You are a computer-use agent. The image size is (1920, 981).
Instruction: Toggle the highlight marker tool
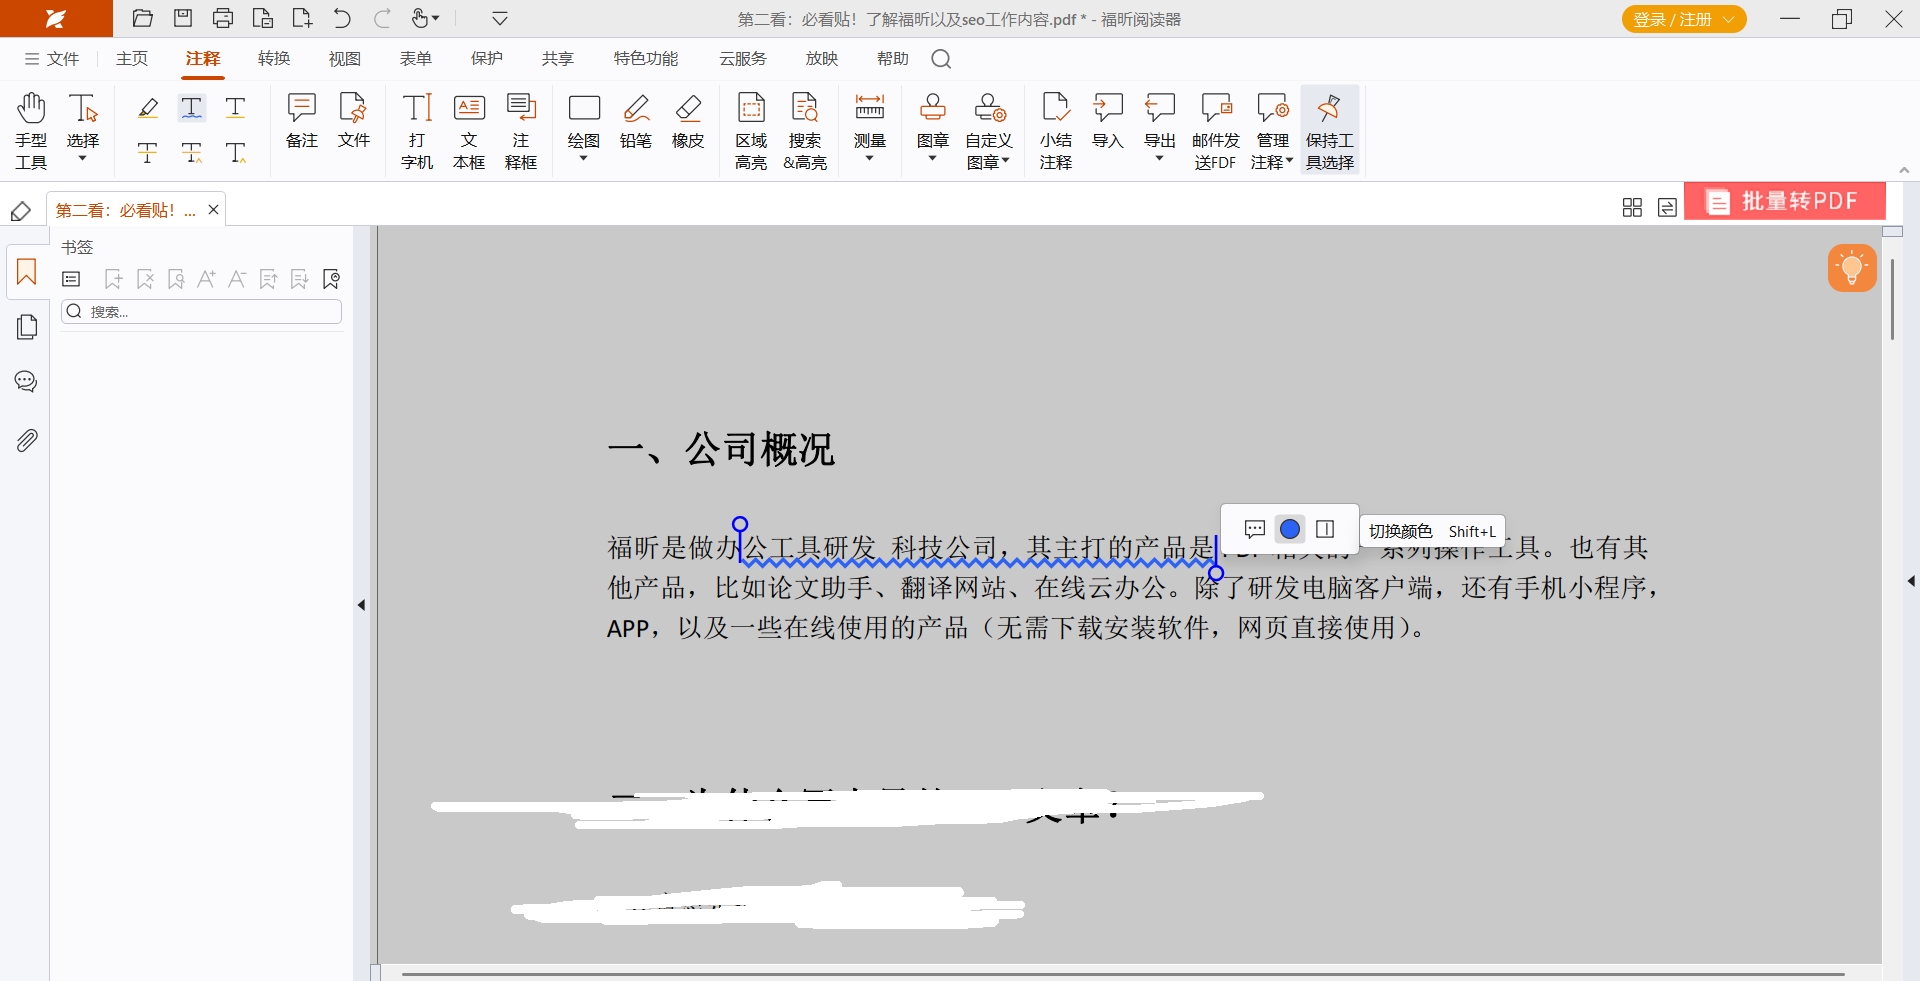click(x=148, y=108)
